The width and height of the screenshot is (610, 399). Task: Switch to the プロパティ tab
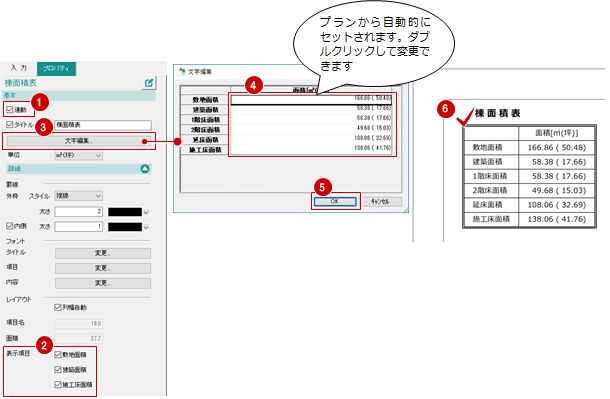point(56,68)
